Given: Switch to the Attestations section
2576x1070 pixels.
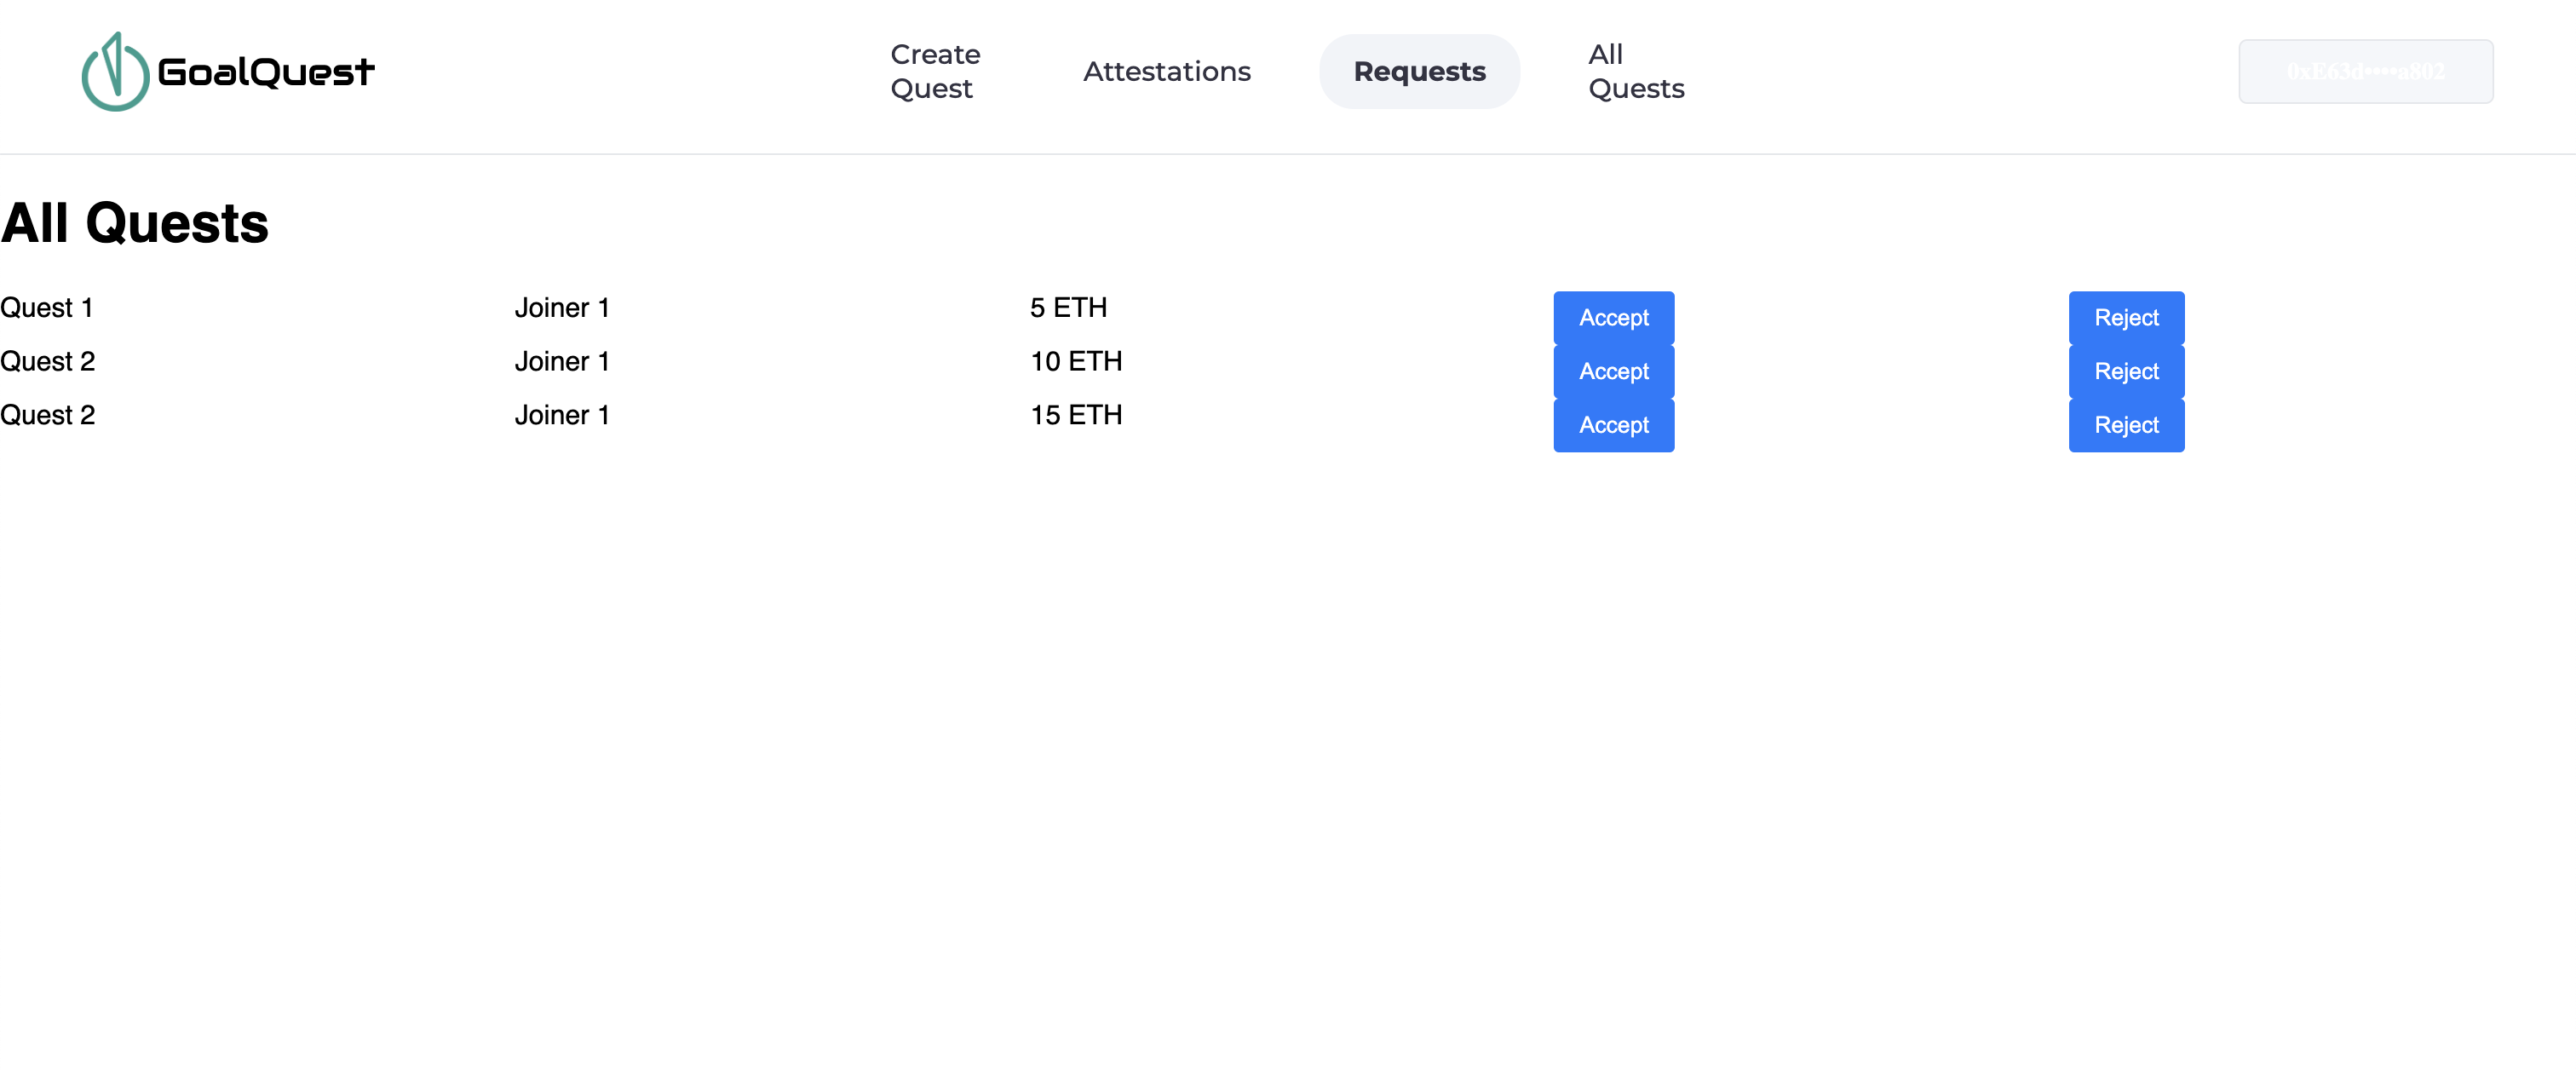Looking at the screenshot, I should [1167, 71].
